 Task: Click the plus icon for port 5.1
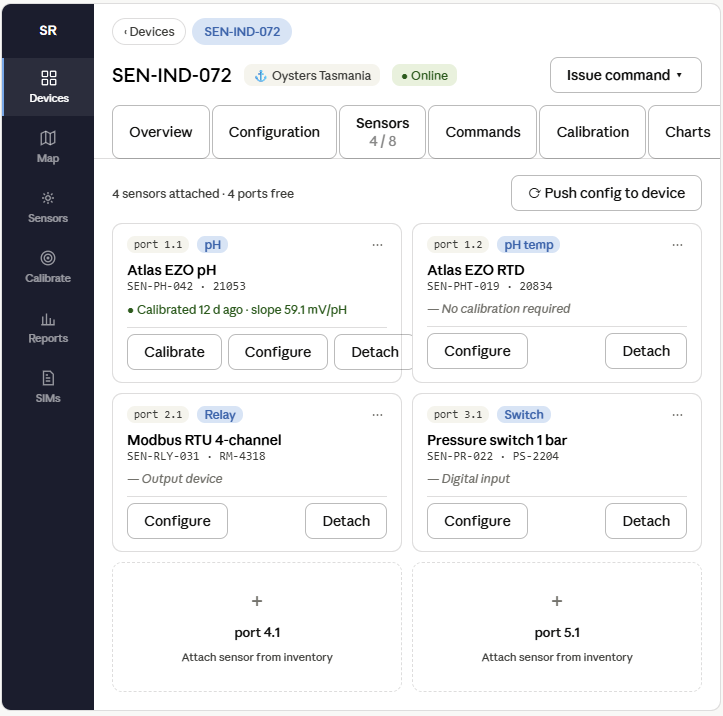point(557,601)
